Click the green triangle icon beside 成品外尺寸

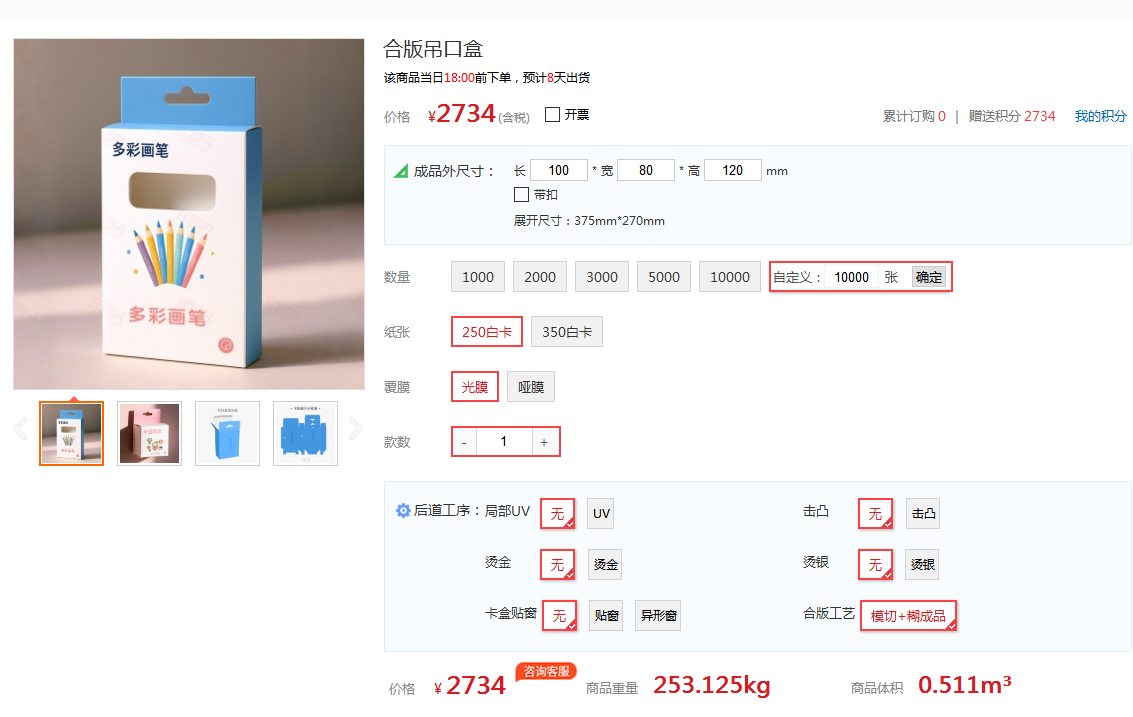point(401,171)
